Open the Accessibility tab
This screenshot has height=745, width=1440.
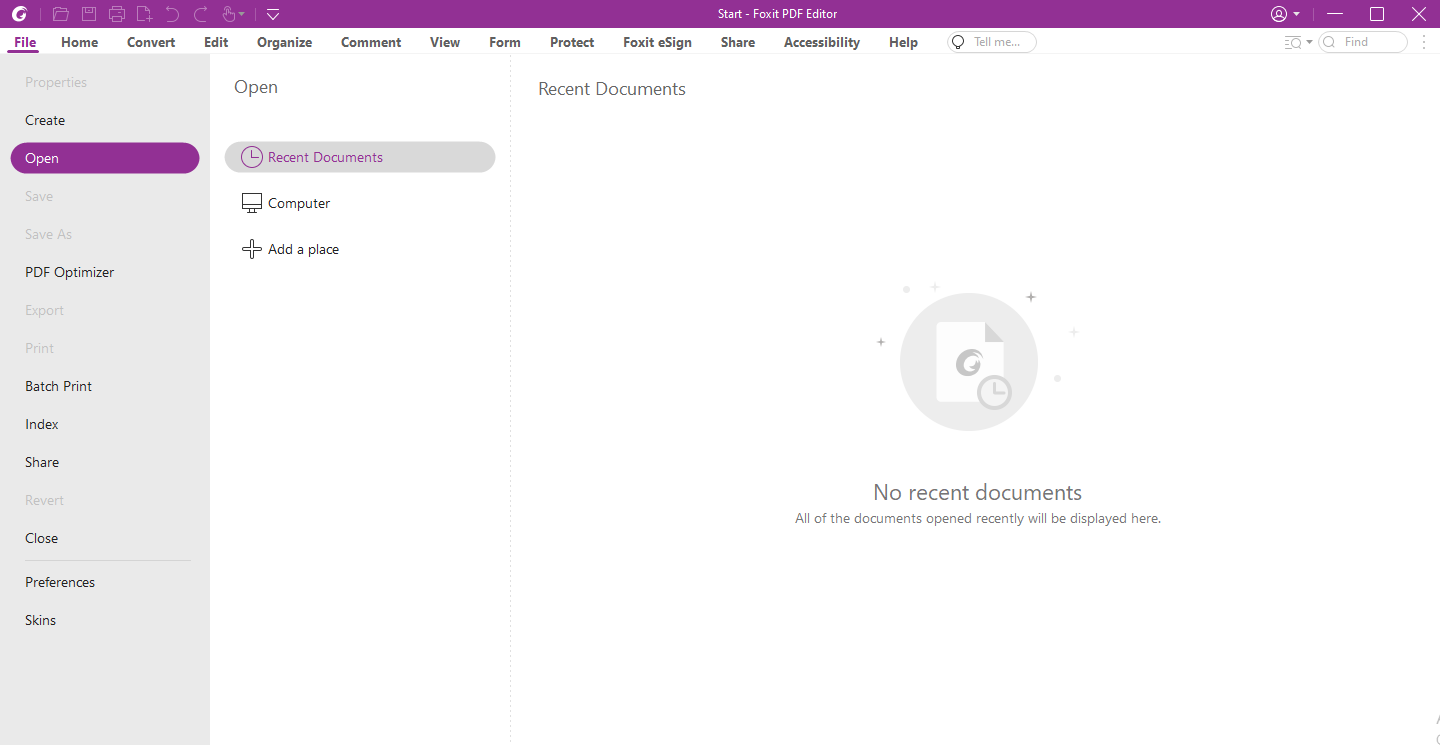(822, 42)
